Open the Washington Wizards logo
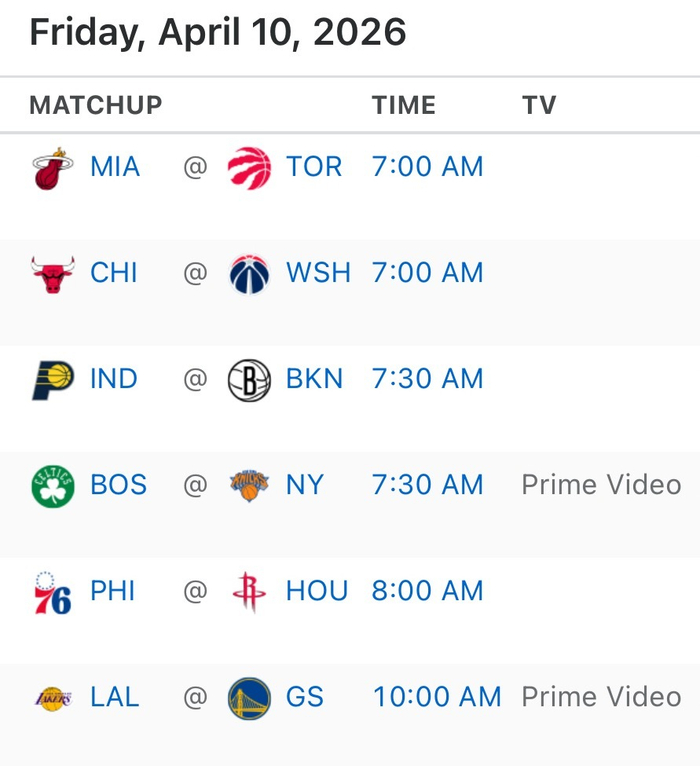This screenshot has width=700, height=766. (x=249, y=274)
